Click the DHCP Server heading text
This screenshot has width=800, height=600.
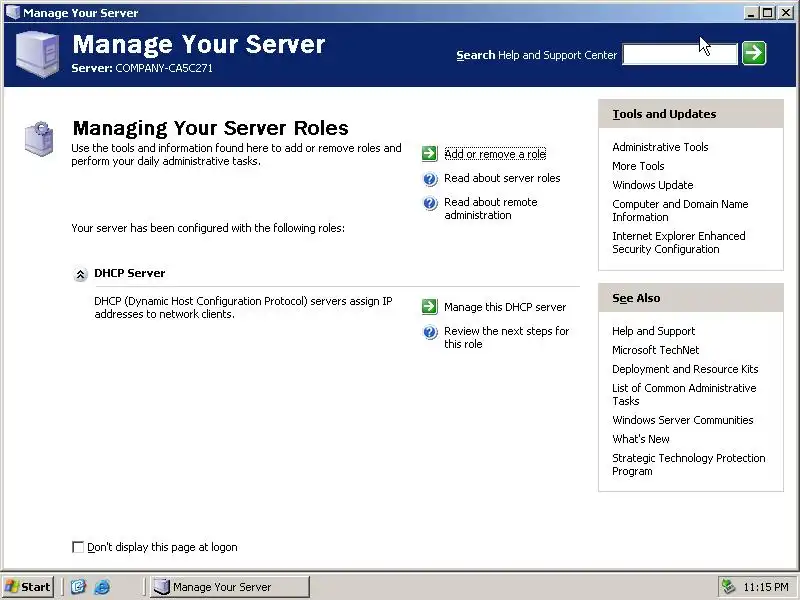(130, 273)
